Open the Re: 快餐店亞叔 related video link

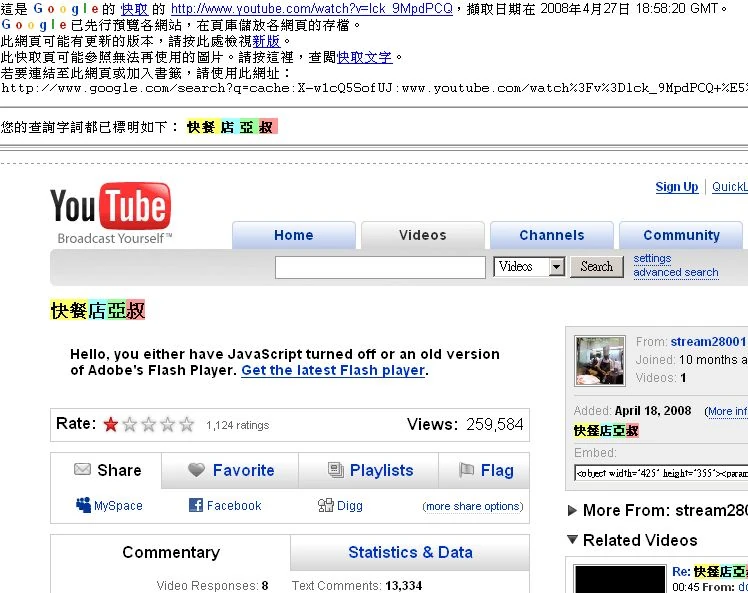pyautogui.click(x=709, y=572)
